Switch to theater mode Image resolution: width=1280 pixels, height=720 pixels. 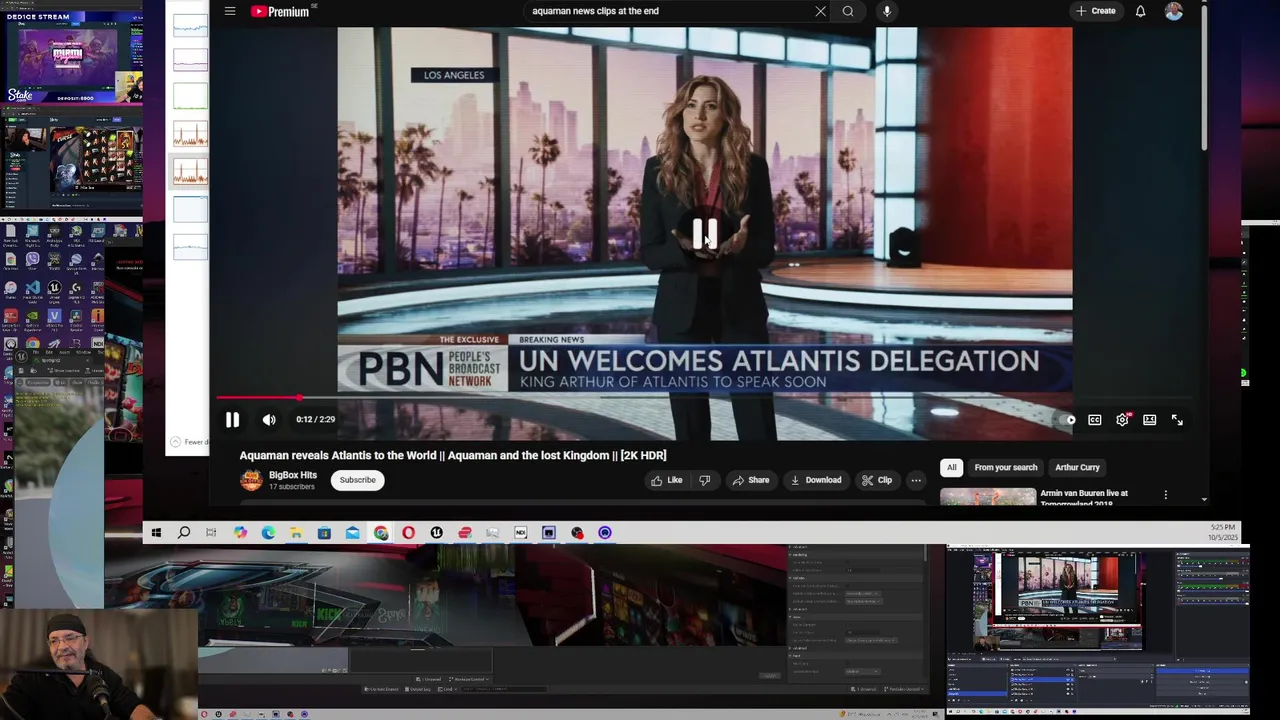click(1150, 420)
